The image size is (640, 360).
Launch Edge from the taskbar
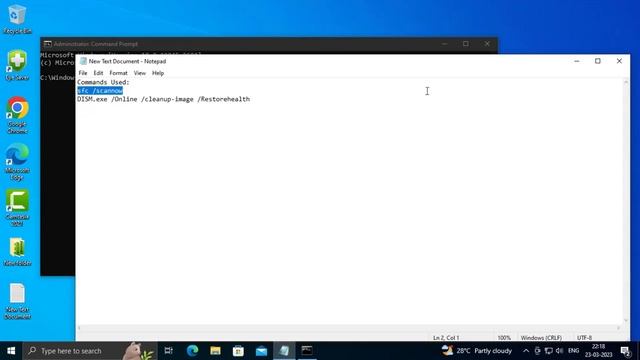(x=192, y=351)
